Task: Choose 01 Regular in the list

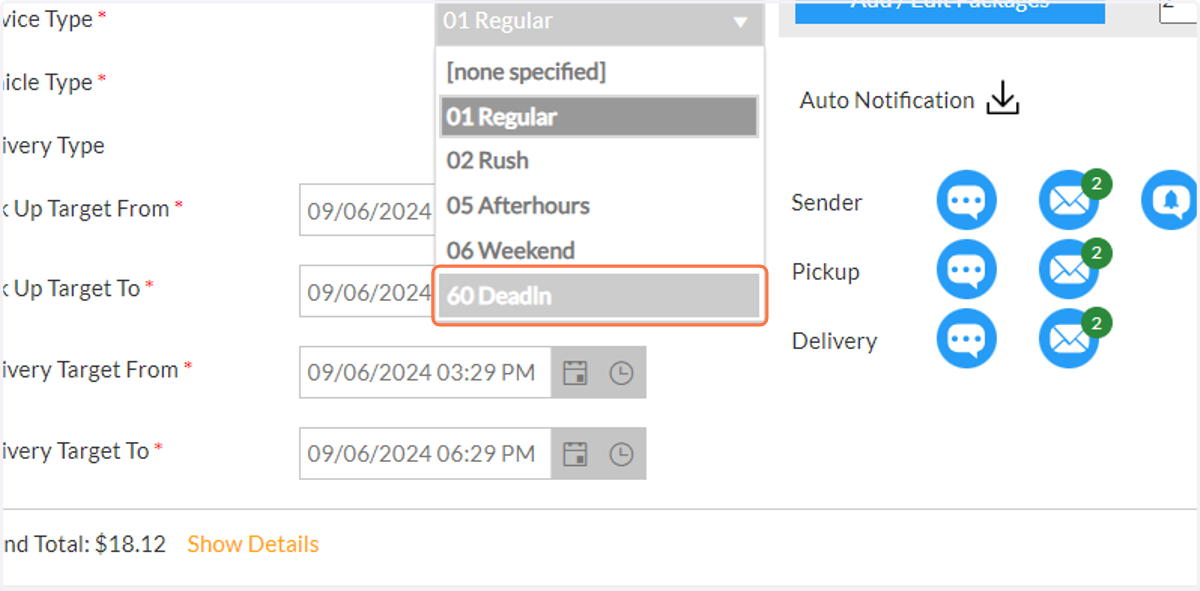Action: (599, 117)
